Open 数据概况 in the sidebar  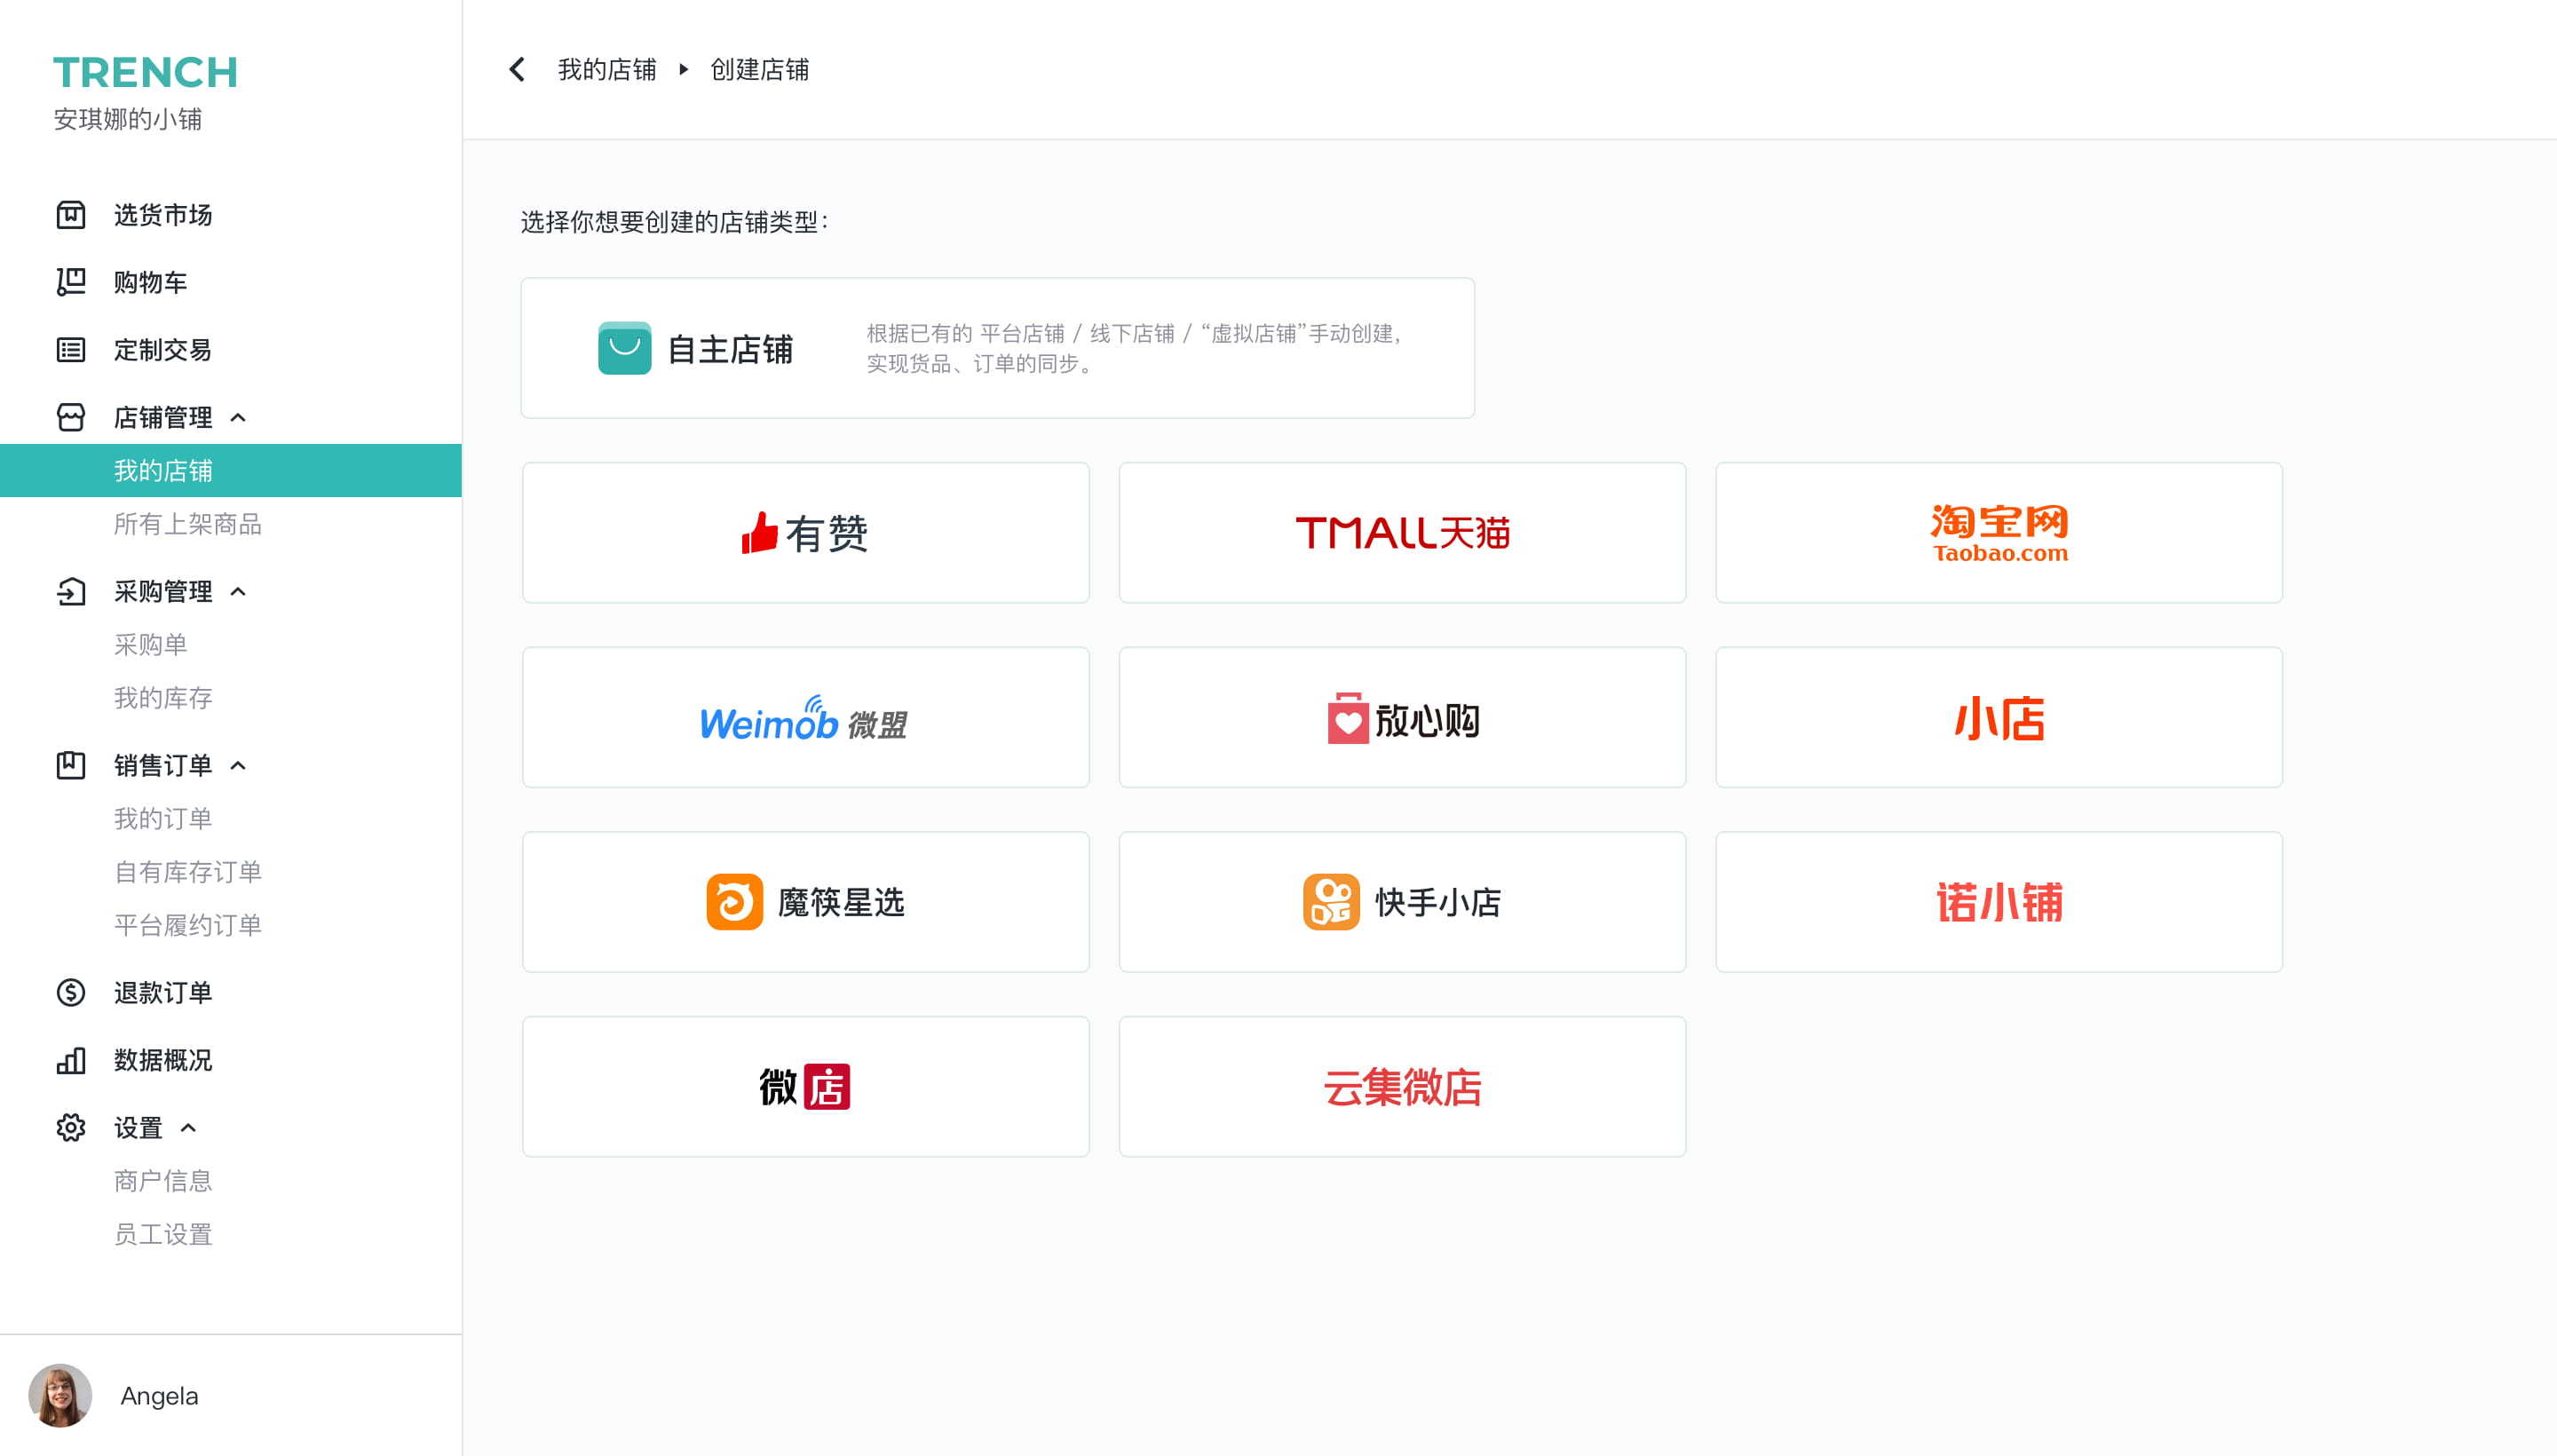click(x=163, y=1060)
